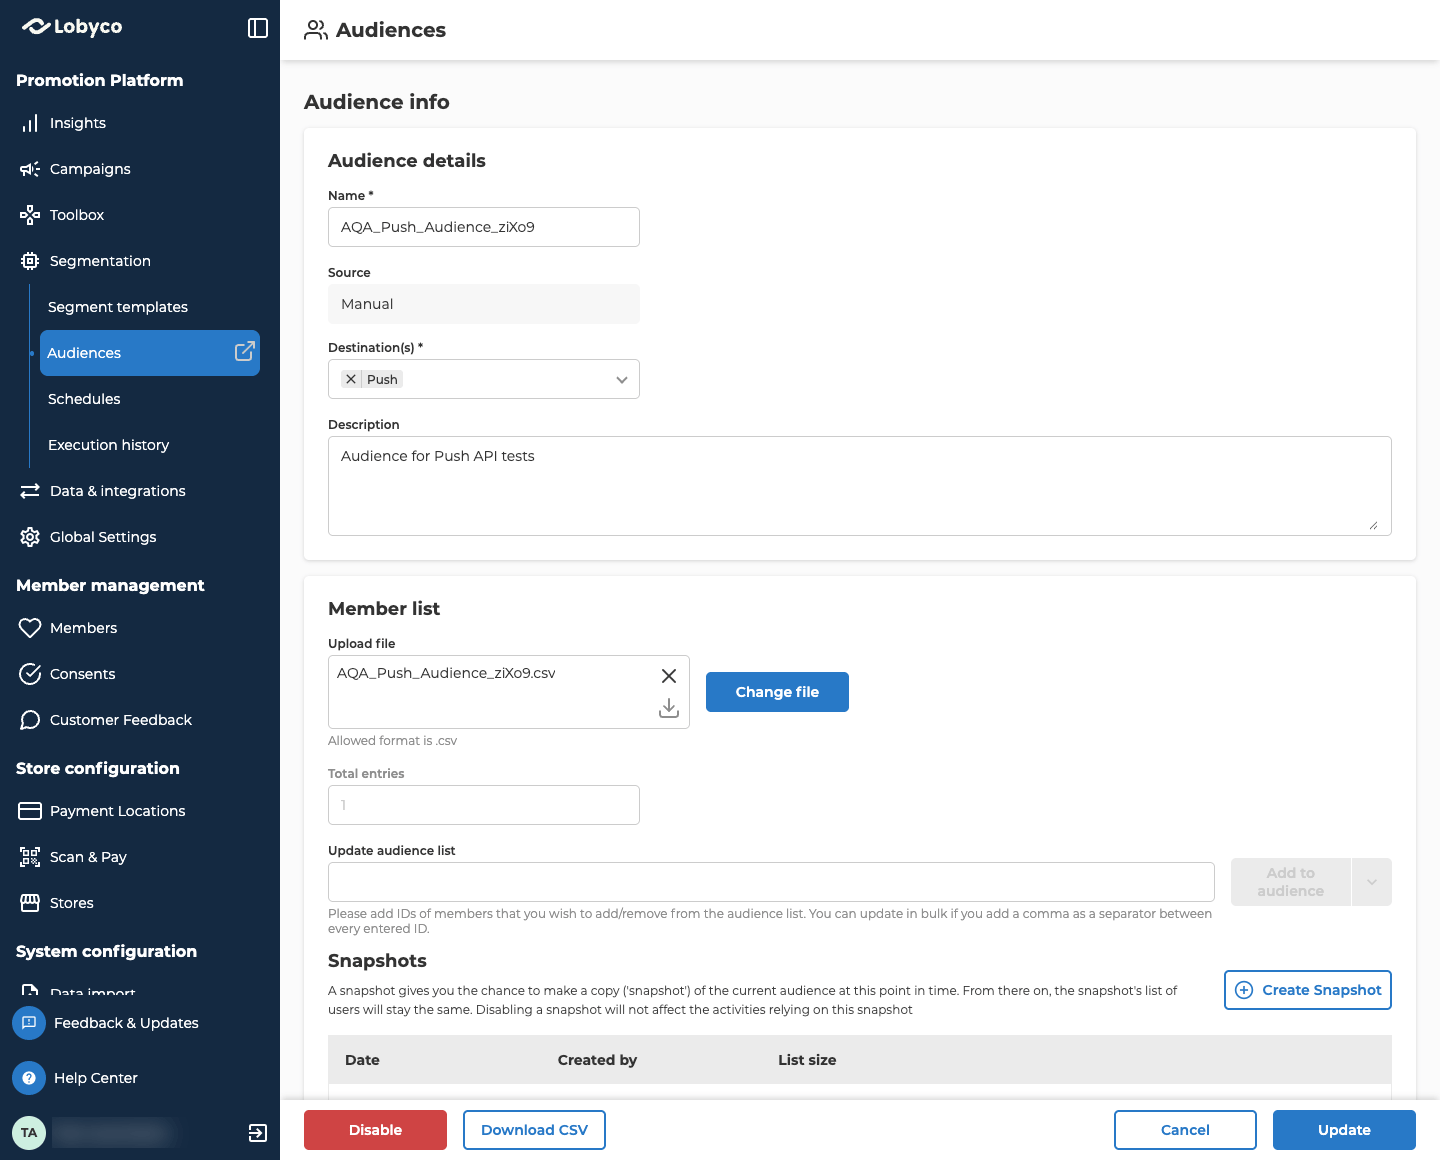Click the Segmentation chip icon
The height and width of the screenshot is (1160, 1440).
point(30,261)
